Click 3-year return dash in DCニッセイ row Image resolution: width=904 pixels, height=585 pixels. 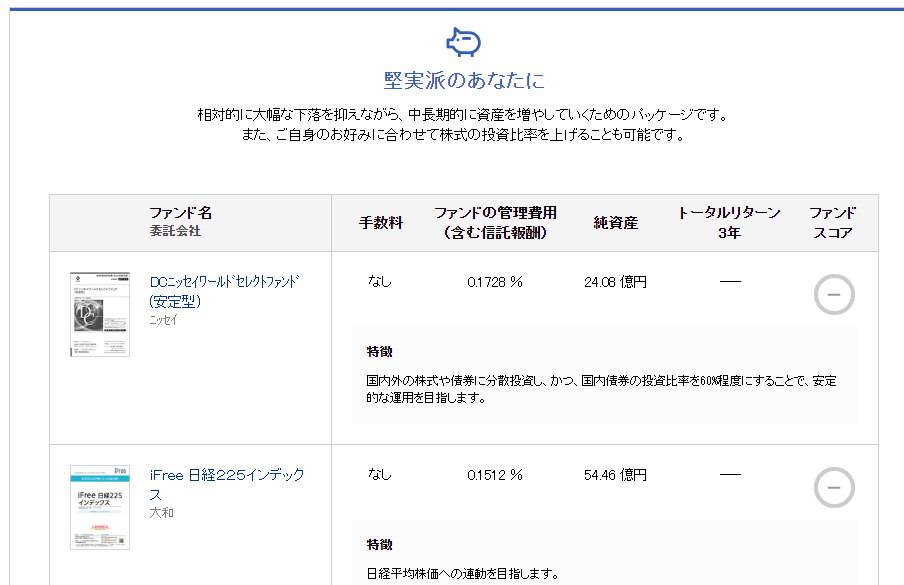(x=730, y=281)
